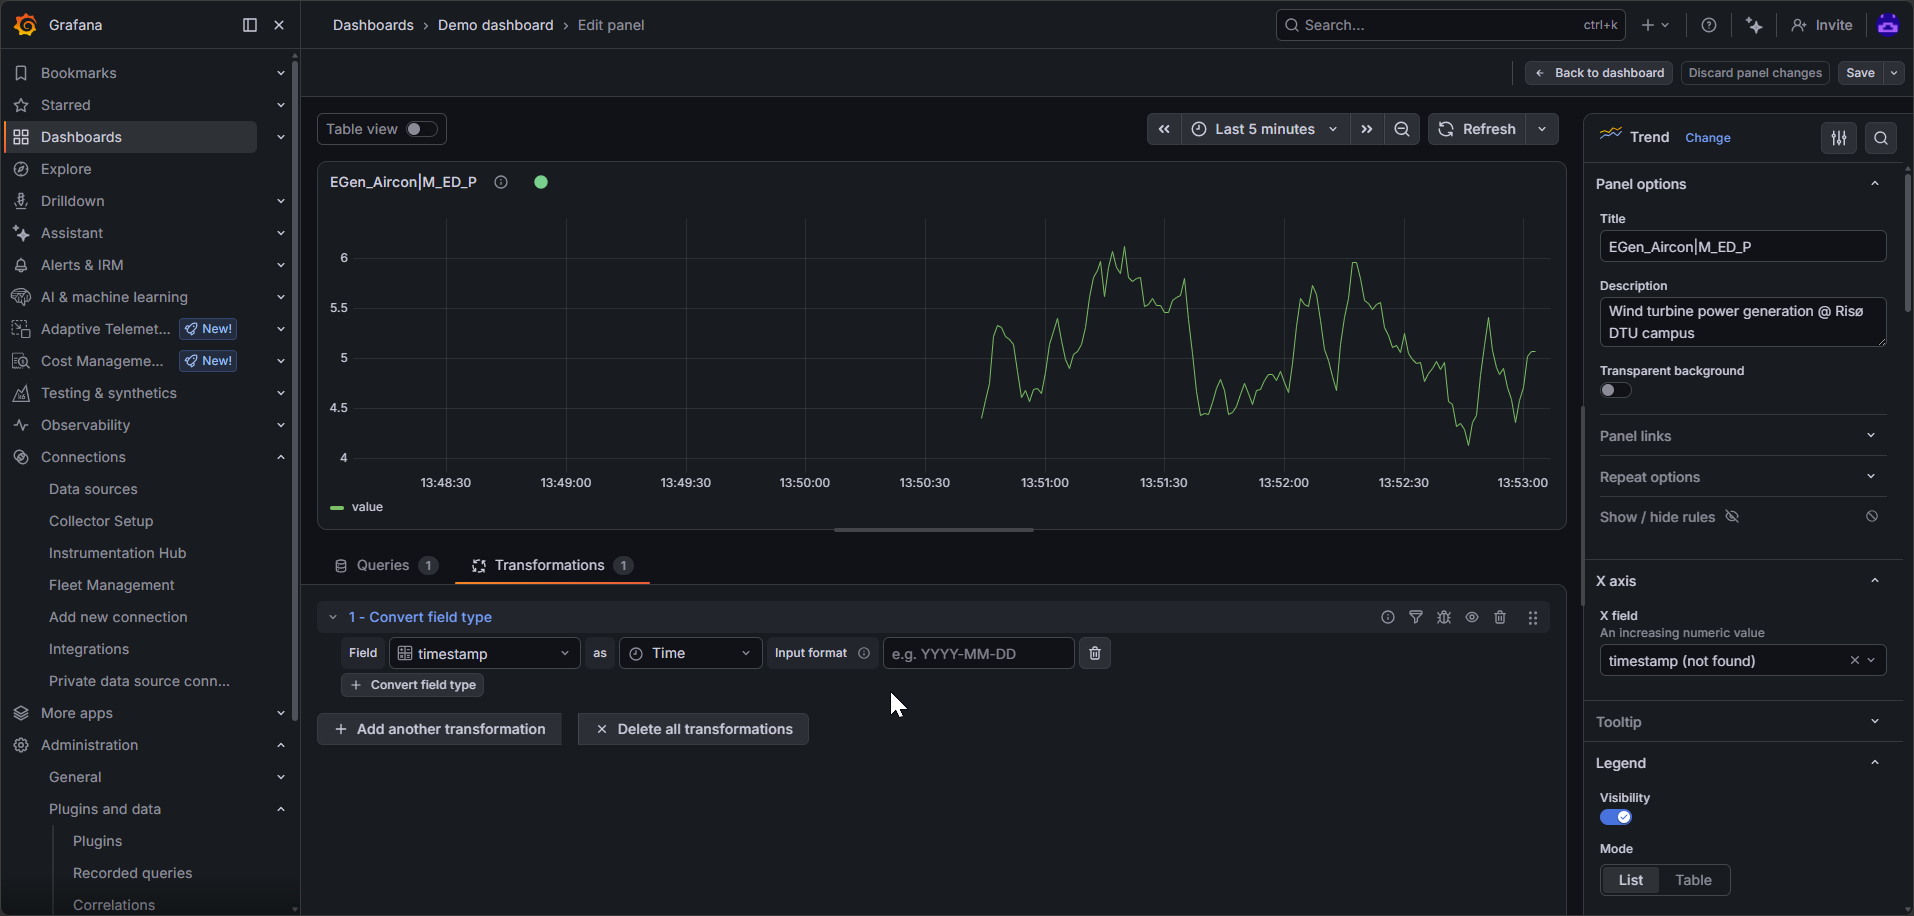This screenshot has width=1914, height=916.
Task: Open the transformation filter icon
Action: click(1416, 617)
